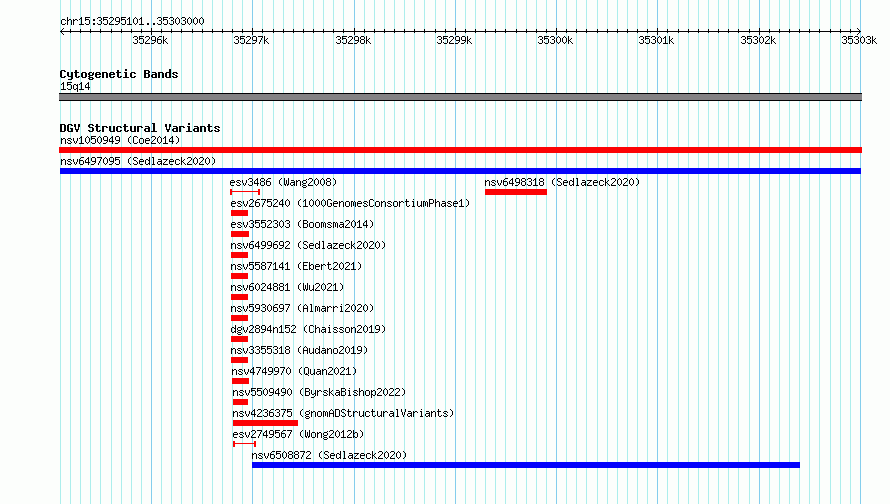
Task: Click the DGV Structural Variants track title
Action: [x=140, y=128]
